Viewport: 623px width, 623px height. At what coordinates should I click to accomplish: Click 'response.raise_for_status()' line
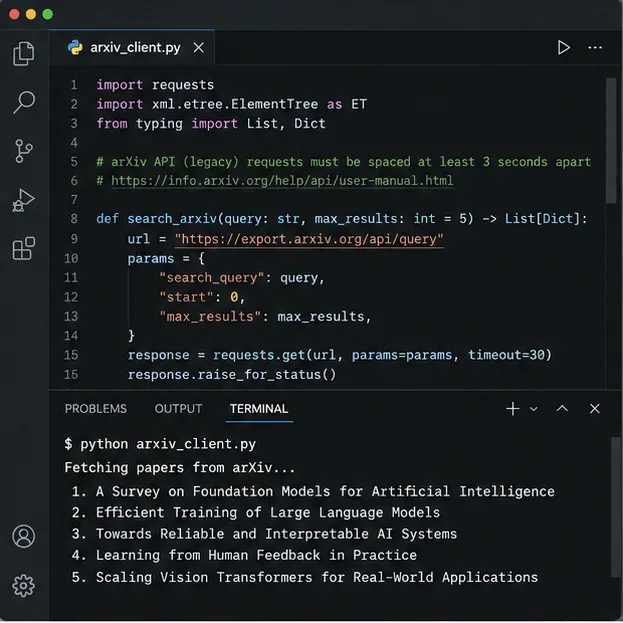(232, 374)
